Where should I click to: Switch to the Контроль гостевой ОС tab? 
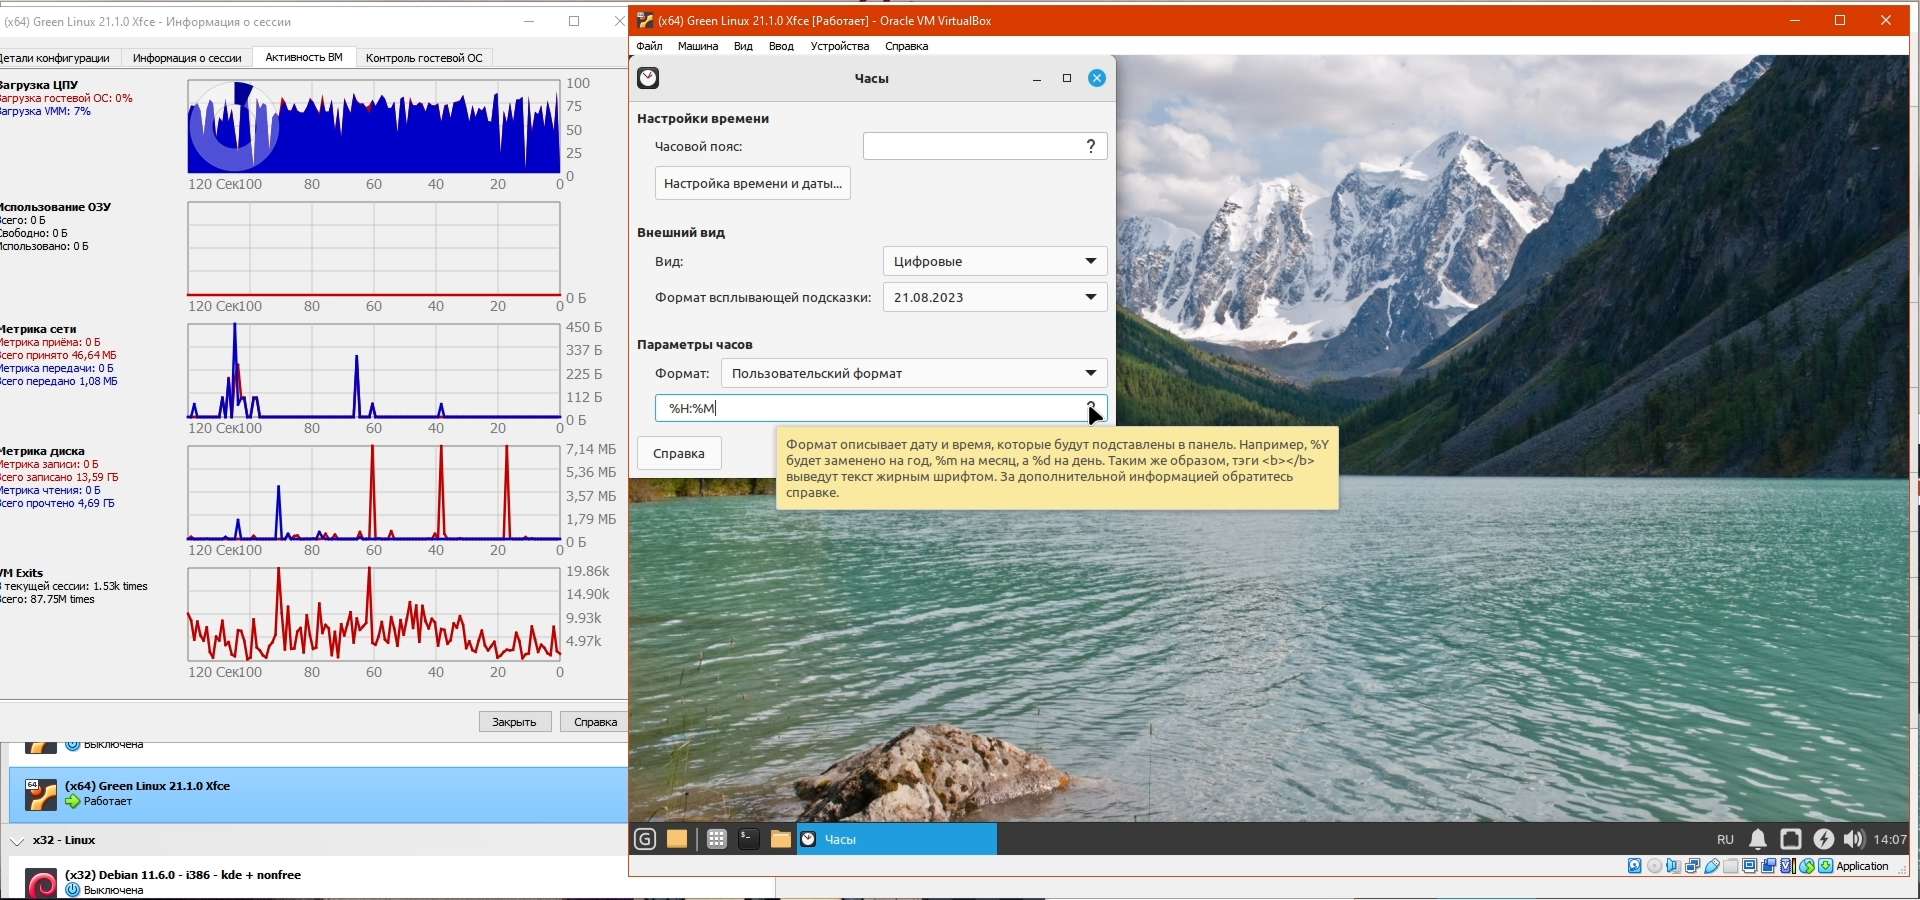click(x=424, y=58)
